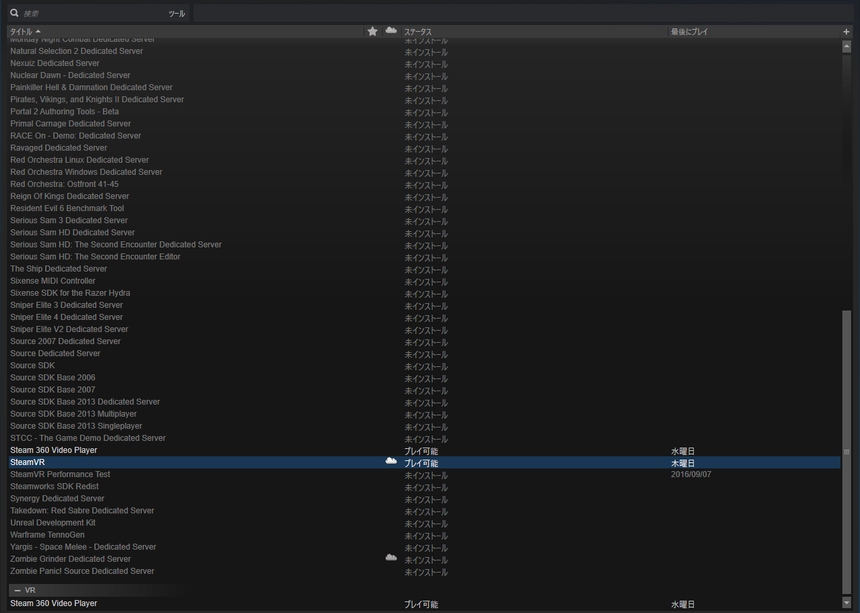Select Primal Carnage Dedicated Server
Viewport: 860px width, 613px height.
point(70,123)
